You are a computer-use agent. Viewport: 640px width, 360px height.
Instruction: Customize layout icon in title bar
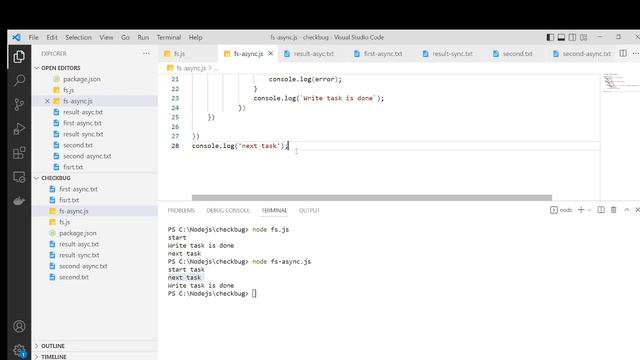[x=584, y=37]
